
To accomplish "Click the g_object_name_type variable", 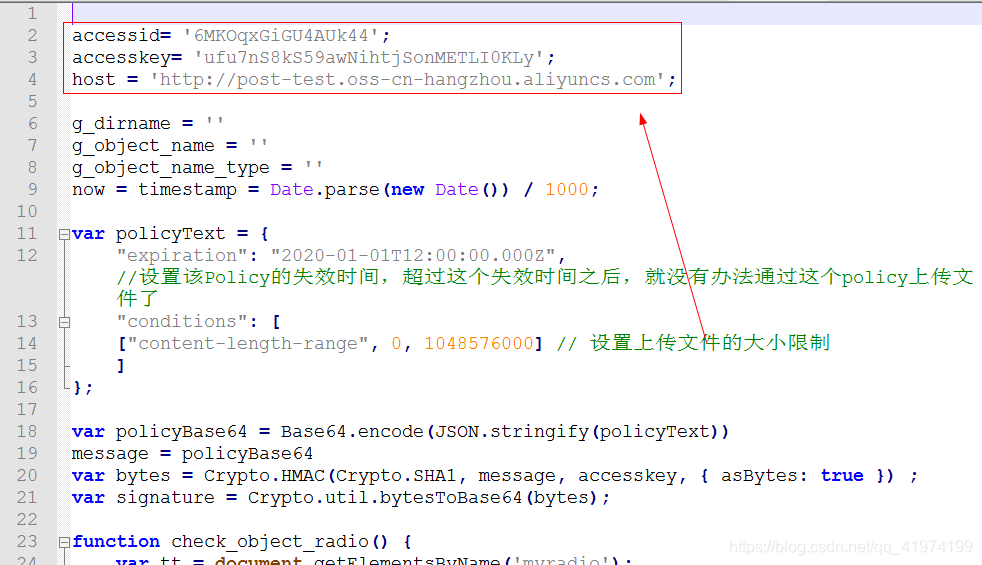I will tap(170, 167).
